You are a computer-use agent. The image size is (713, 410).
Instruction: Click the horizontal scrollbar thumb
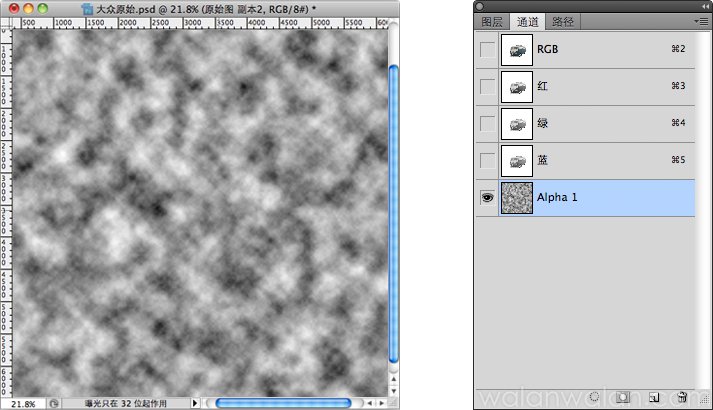(x=283, y=403)
